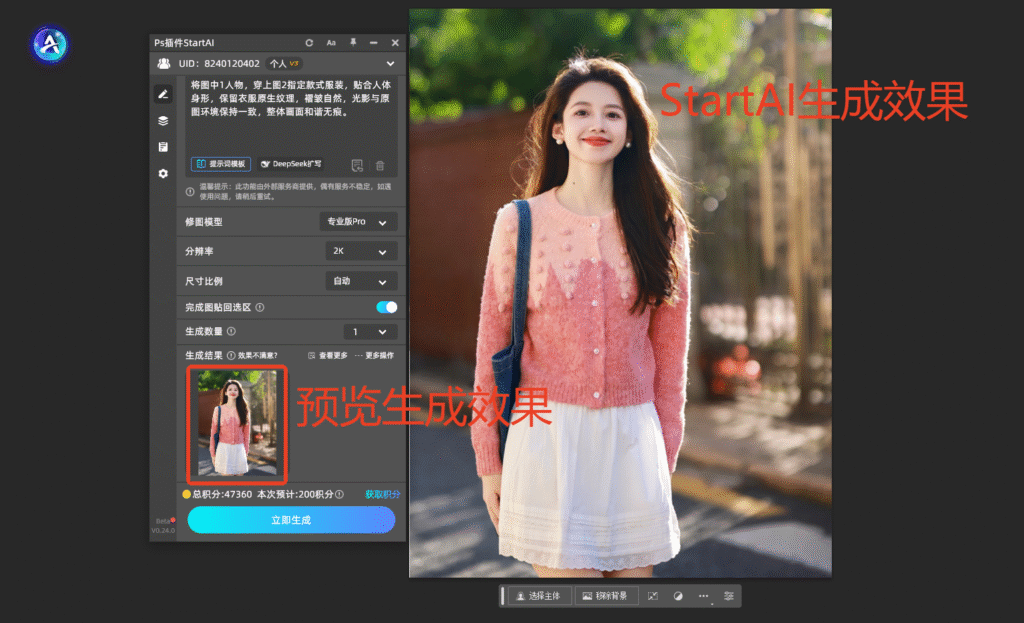Open the settings gear in plugin sidebar

(x=163, y=173)
